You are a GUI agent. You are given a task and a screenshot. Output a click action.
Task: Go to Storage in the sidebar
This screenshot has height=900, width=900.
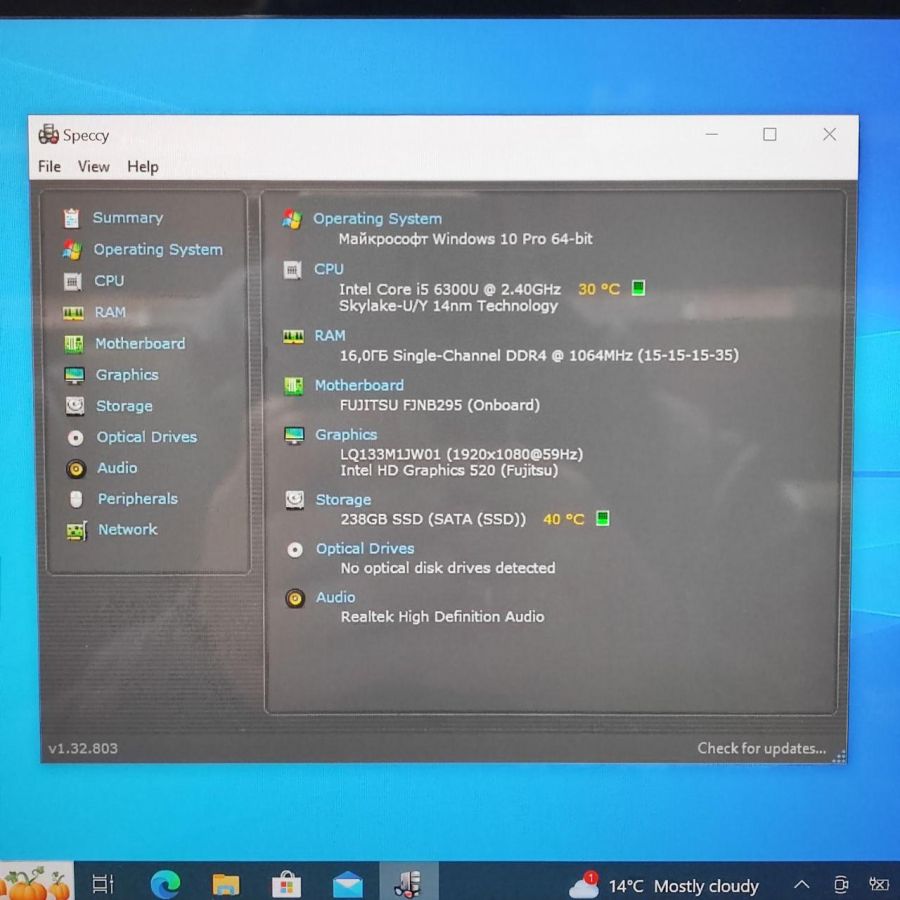125,406
